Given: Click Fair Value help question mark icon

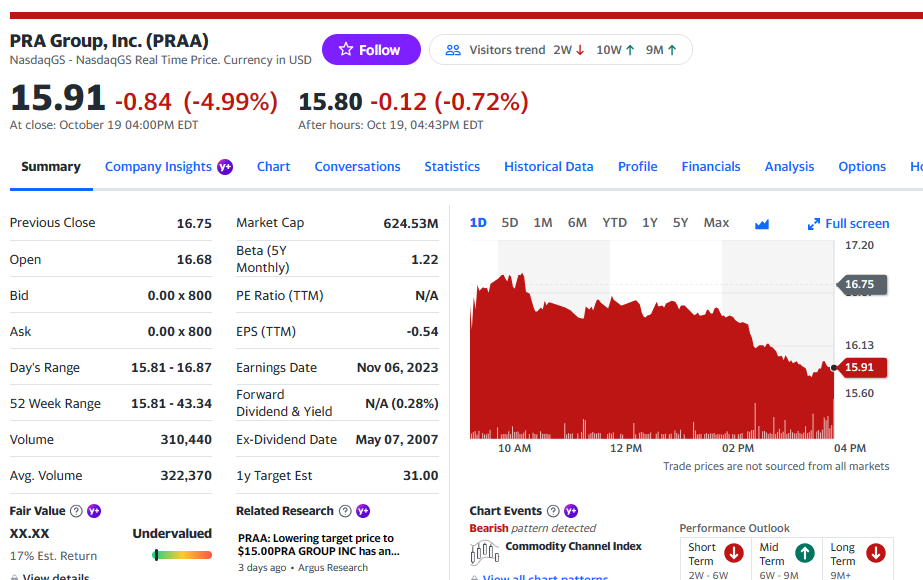Looking at the screenshot, I should (76, 511).
